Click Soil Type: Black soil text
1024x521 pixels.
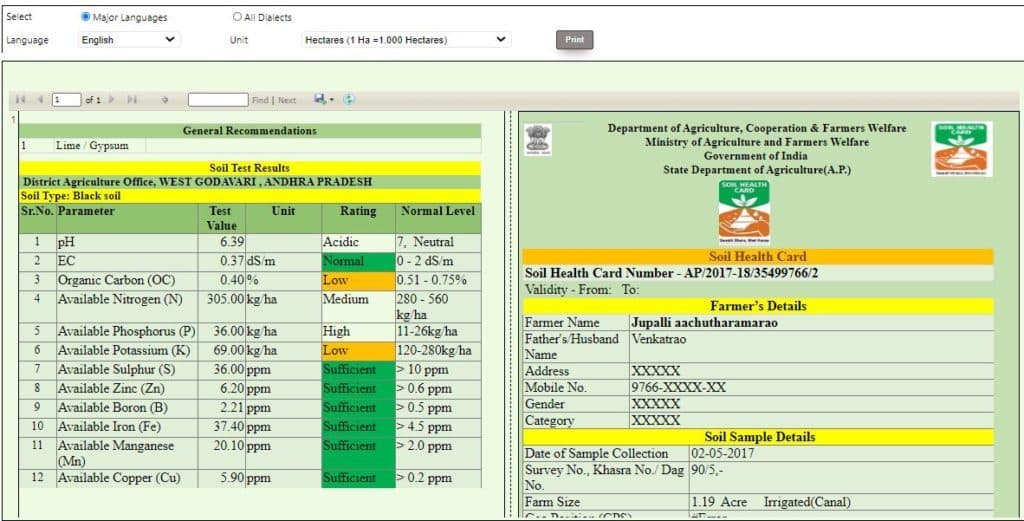point(71,196)
